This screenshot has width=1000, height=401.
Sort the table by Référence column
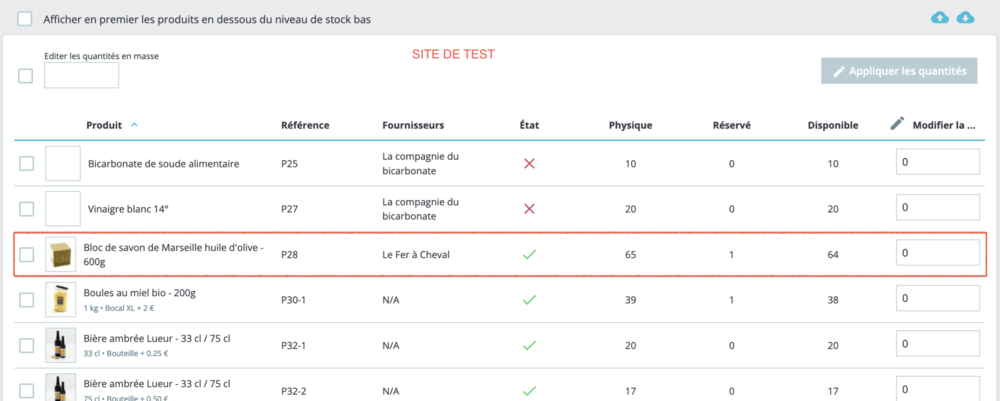tap(305, 125)
